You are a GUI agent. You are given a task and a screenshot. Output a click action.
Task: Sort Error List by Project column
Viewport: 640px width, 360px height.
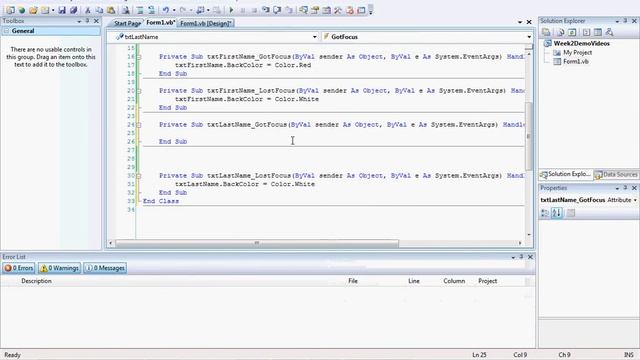pos(487,281)
